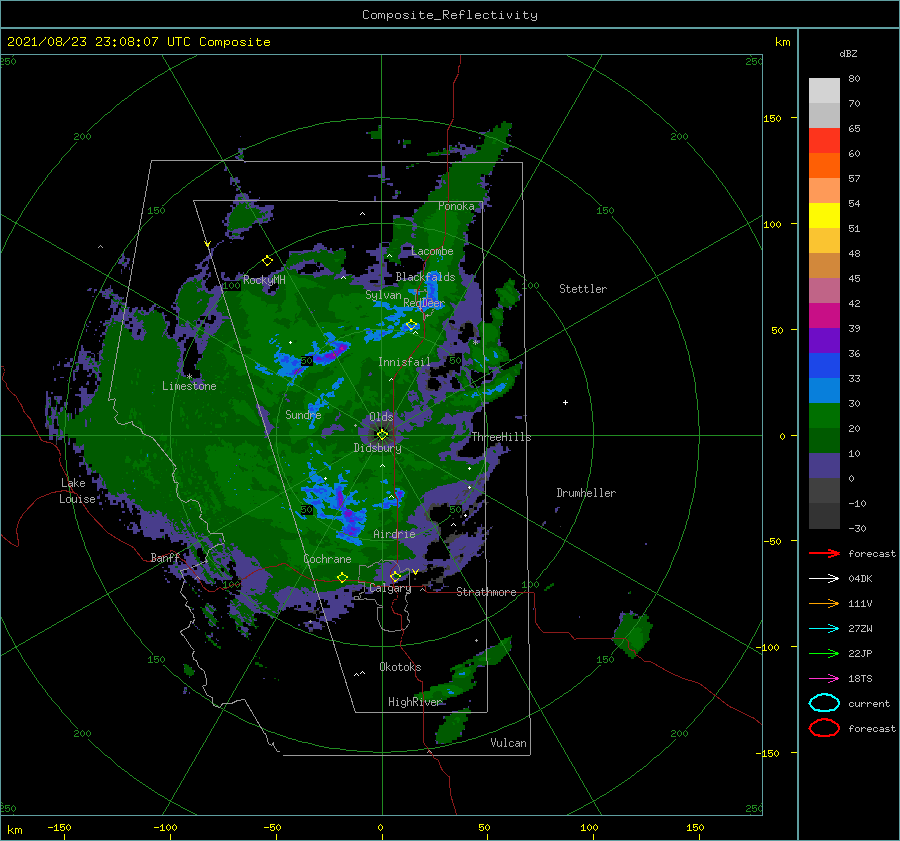This screenshot has height=841, width=900.
Task: Select the 39 dBZ magenta color swatch
Action: pos(824,315)
